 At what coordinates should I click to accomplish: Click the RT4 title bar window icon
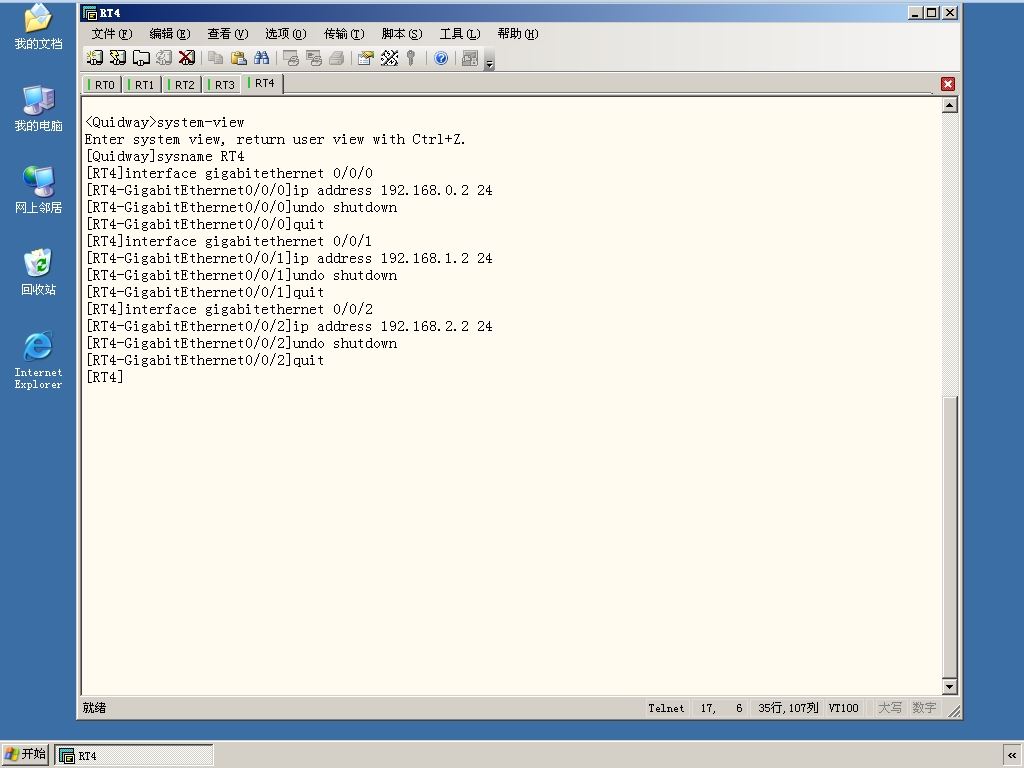point(90,12)
